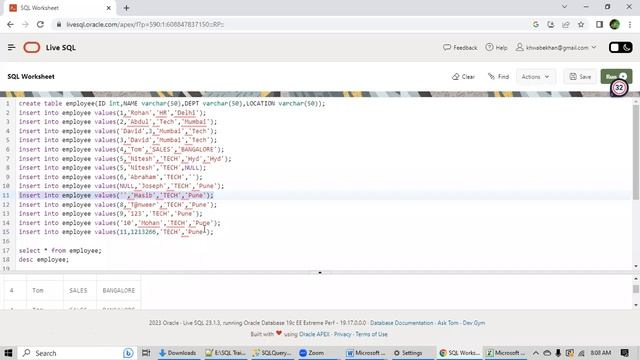Open Find in the worksheet toolbar

pos(498,76)
